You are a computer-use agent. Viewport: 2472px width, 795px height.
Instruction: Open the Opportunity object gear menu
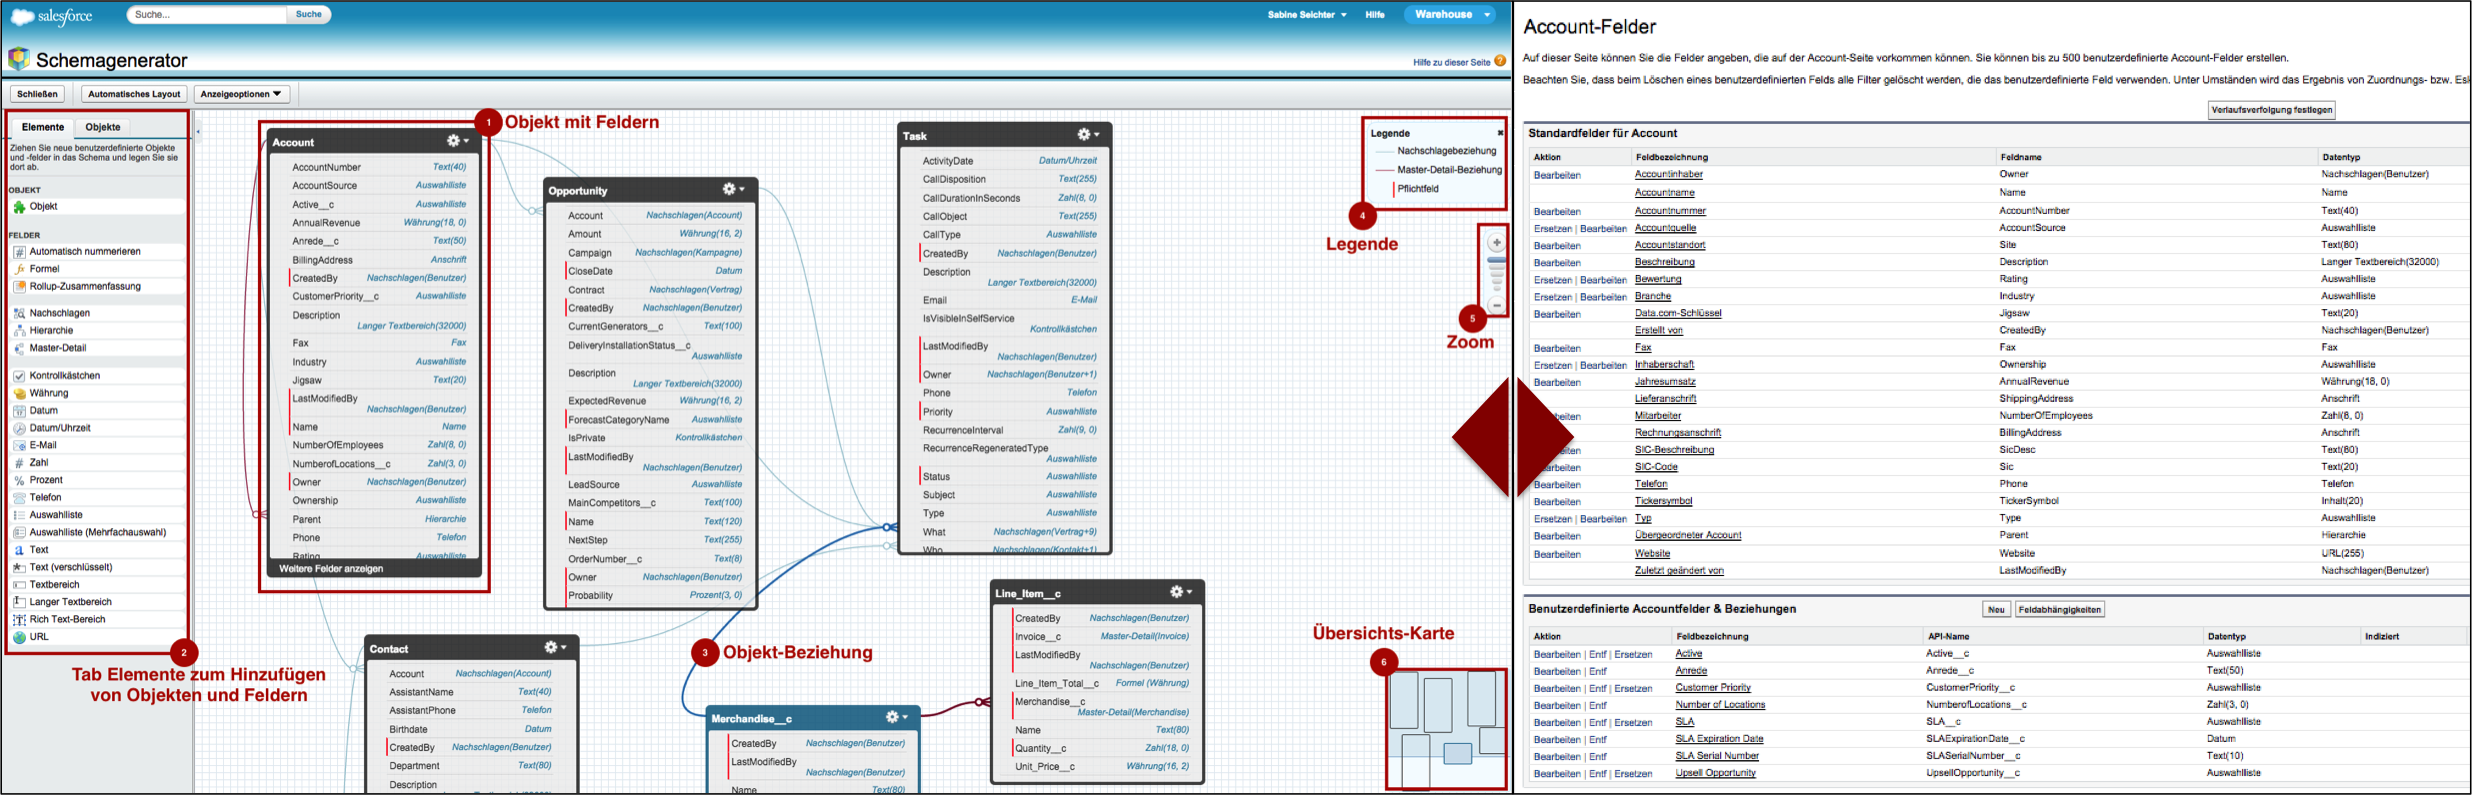[x=734, y=189]
